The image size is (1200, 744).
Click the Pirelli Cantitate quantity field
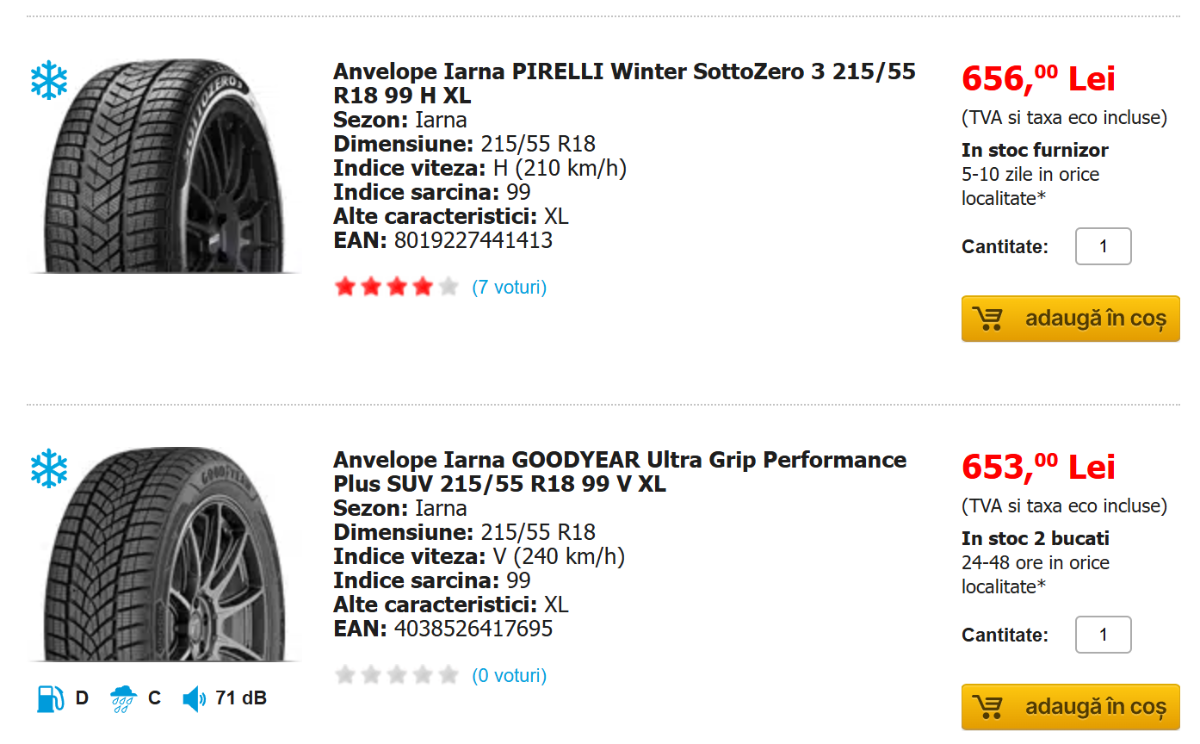1103,247
